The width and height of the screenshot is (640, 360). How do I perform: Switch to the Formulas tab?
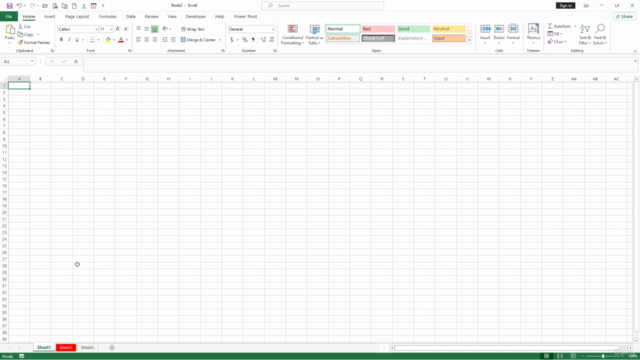[x=107, y=17]
